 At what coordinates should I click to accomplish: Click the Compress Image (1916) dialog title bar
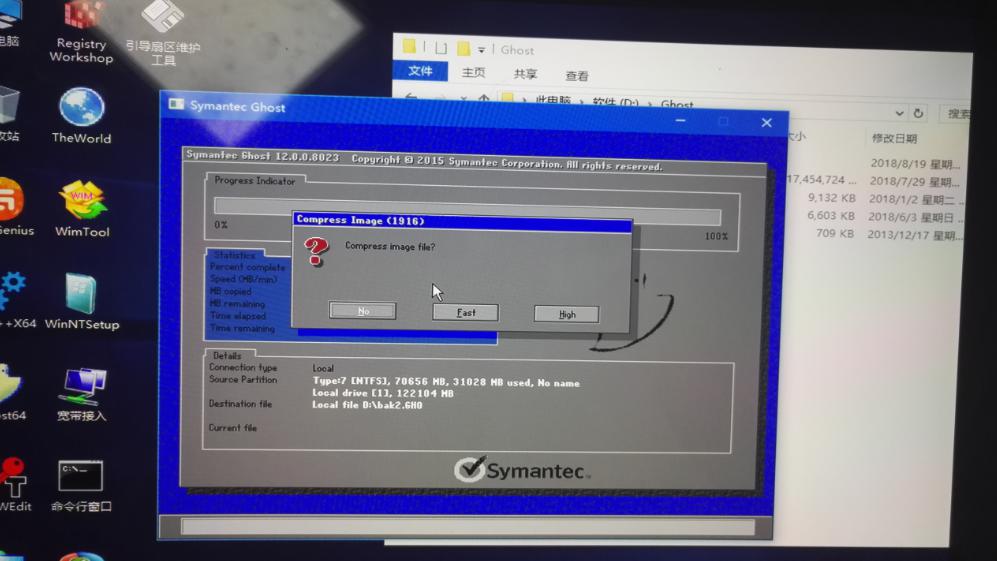coord(462,221)
